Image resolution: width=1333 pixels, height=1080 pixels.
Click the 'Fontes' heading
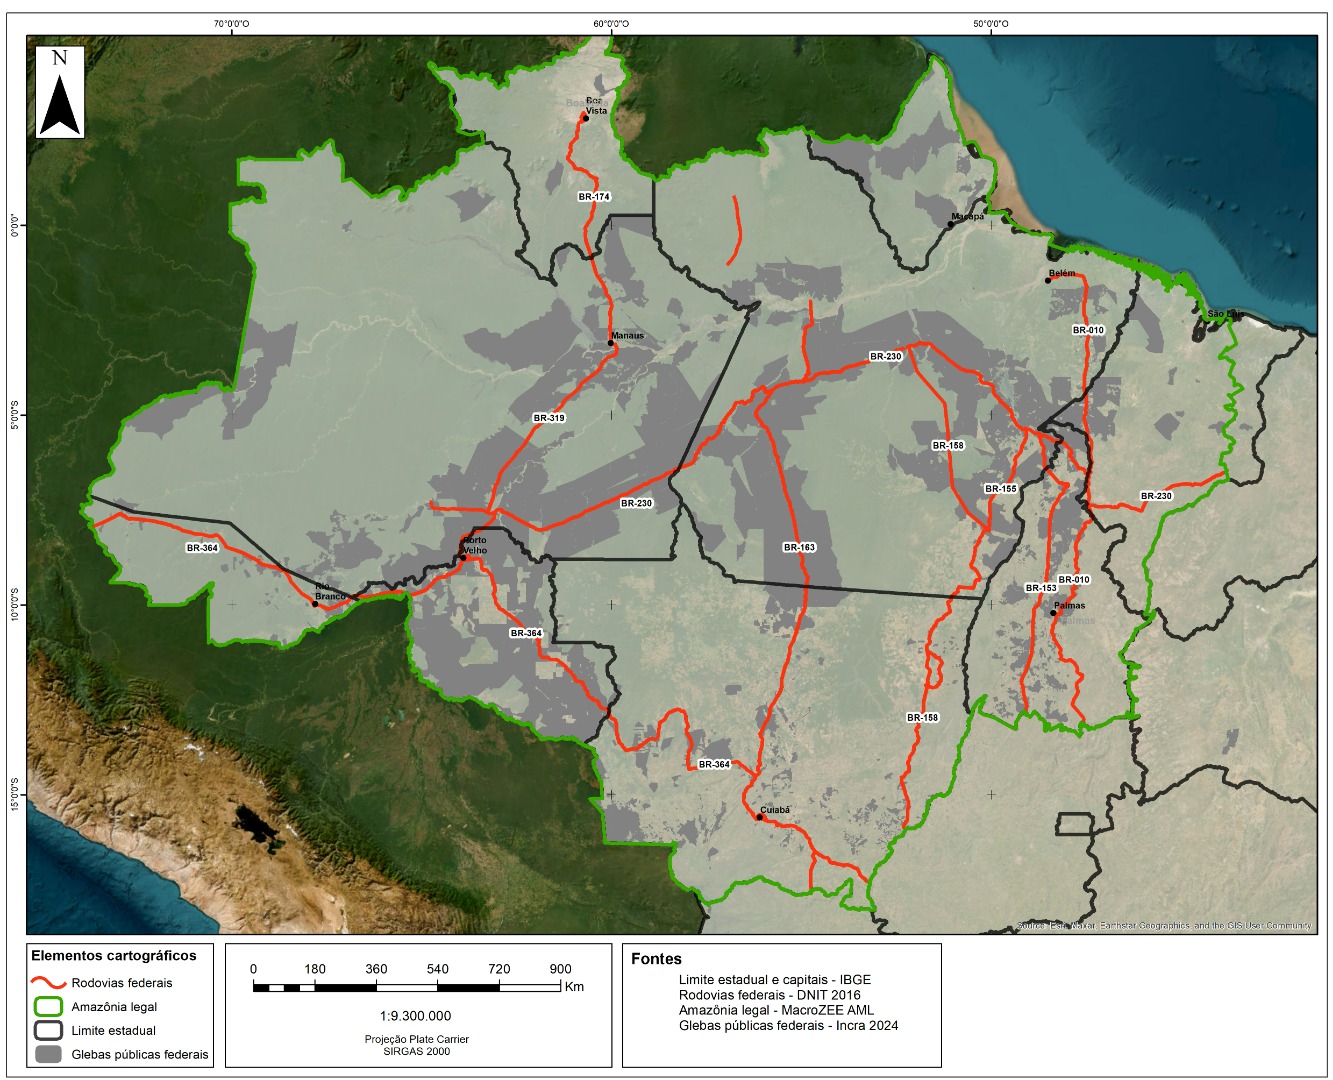pos(656,959)
